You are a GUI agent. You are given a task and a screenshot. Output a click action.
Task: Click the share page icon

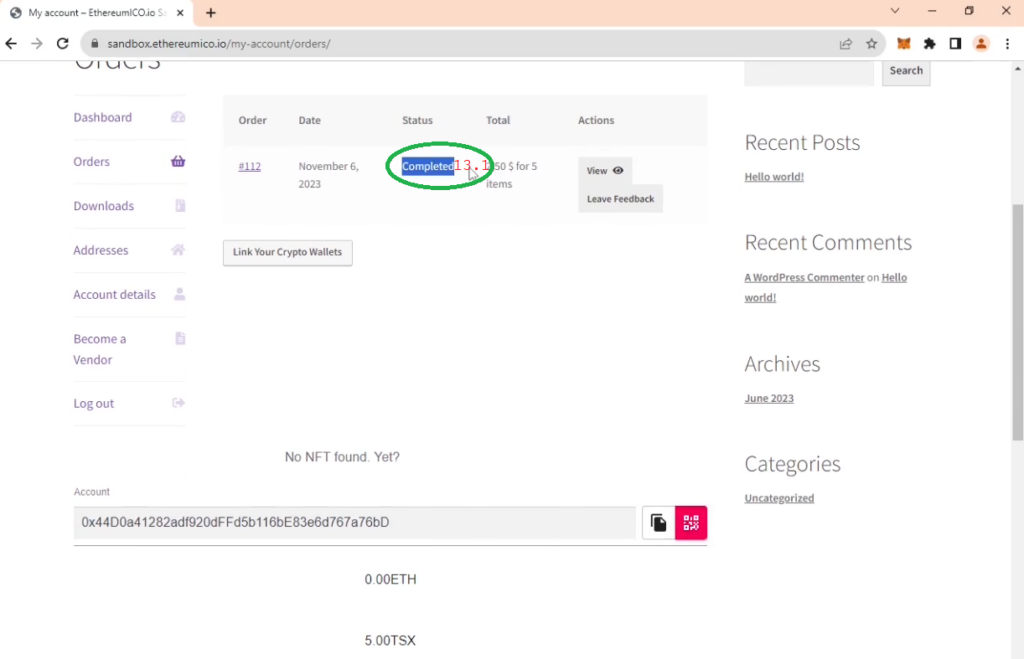pos(846,44)
